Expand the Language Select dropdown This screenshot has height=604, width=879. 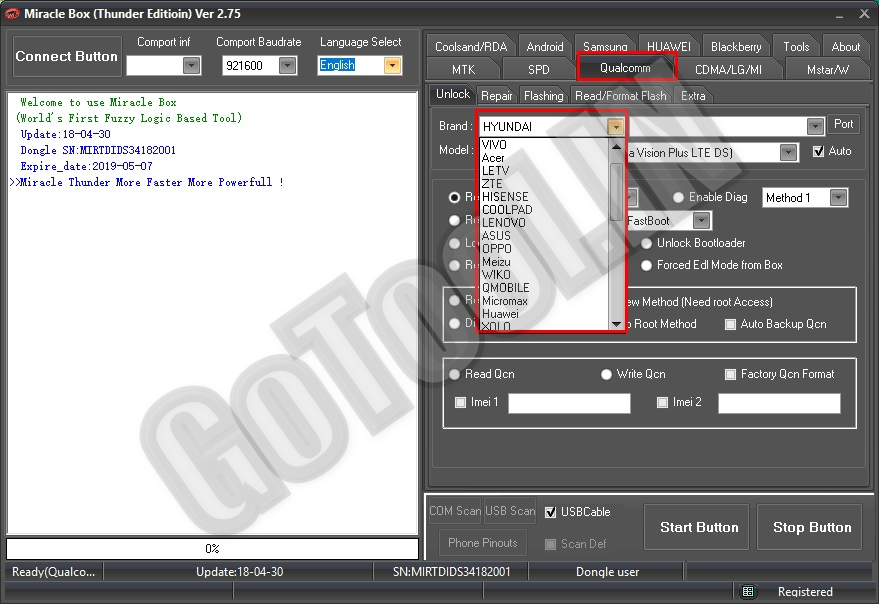click(x=392, y=65)
